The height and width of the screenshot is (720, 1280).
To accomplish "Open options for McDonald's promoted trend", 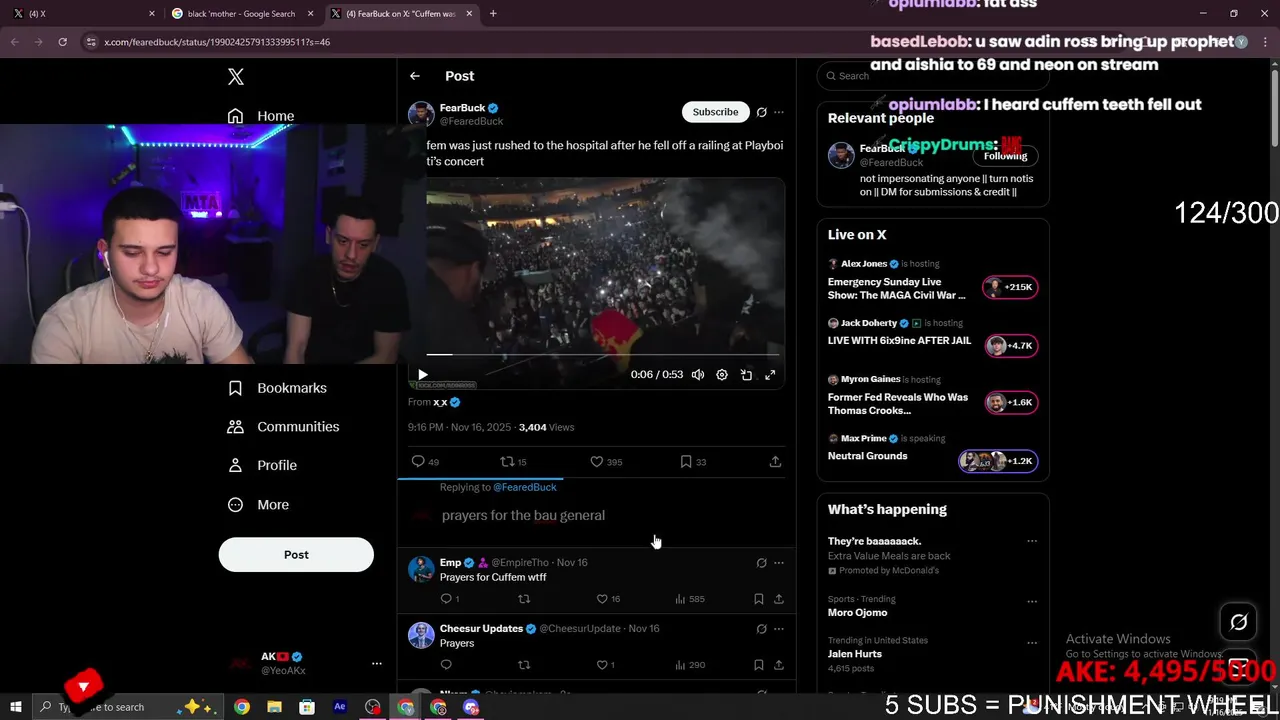I will 1032,542.
